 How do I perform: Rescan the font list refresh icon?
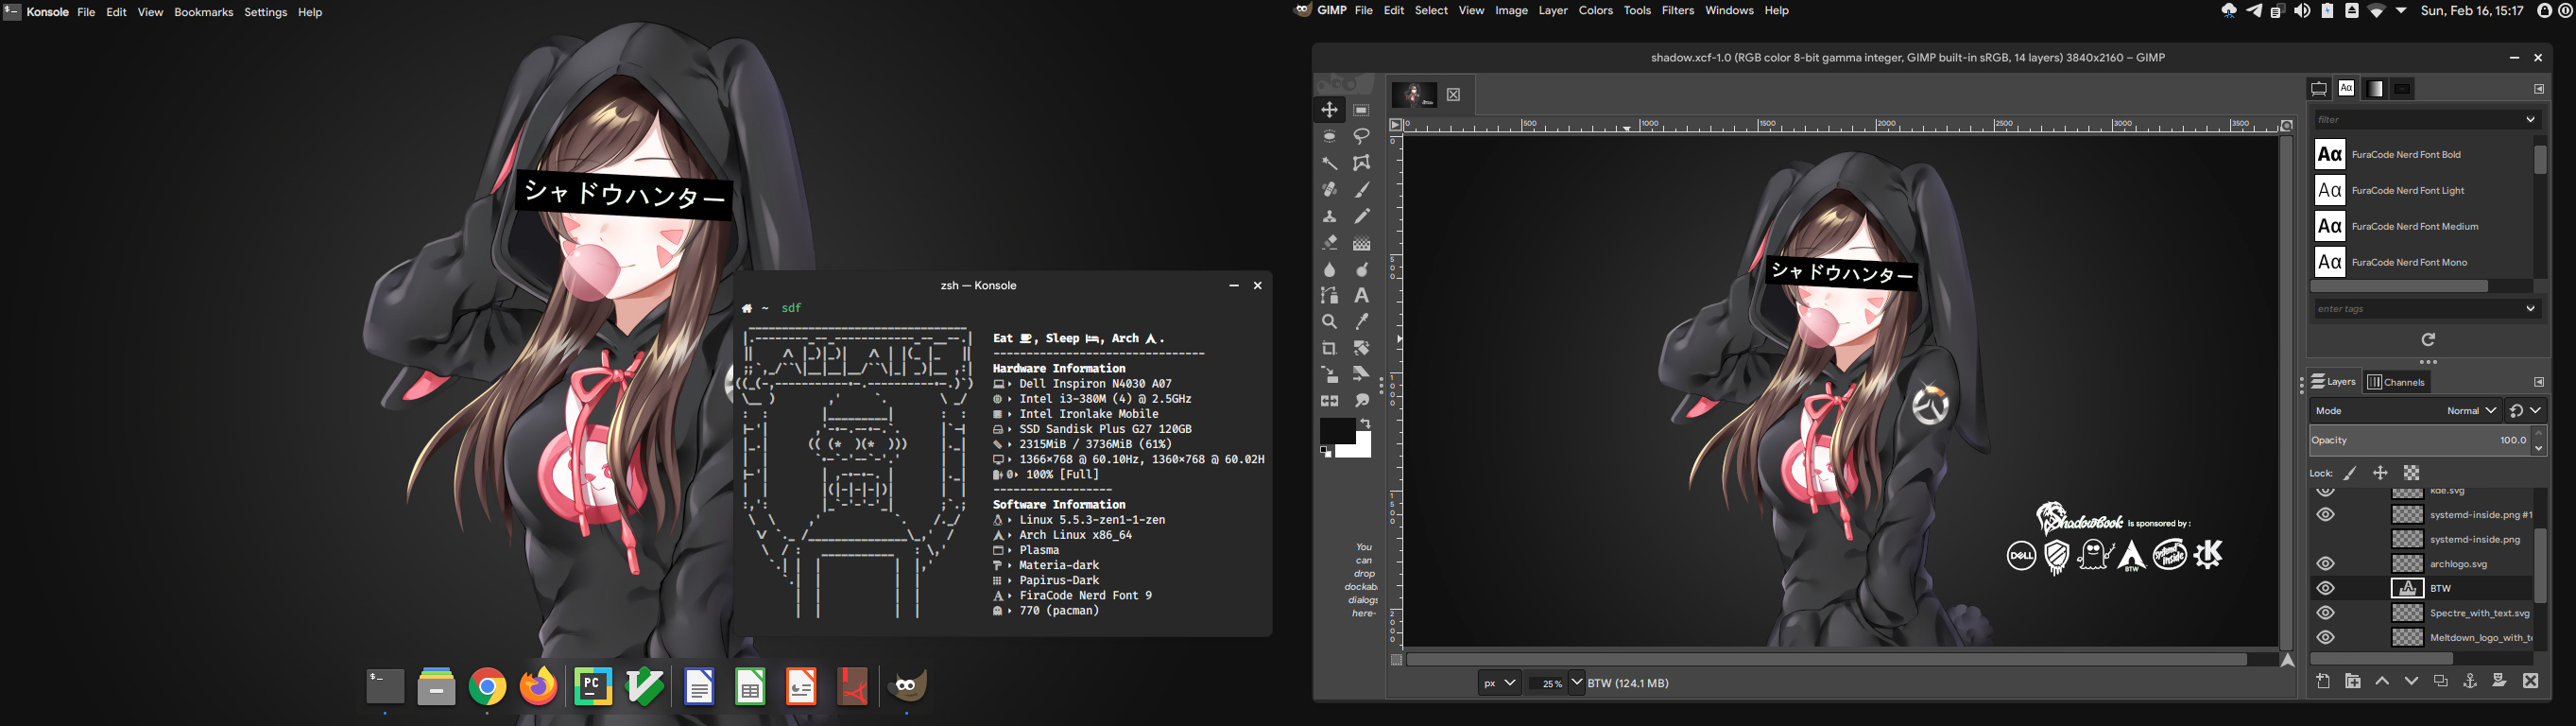pyautogui.click(x=2428, y=340)
